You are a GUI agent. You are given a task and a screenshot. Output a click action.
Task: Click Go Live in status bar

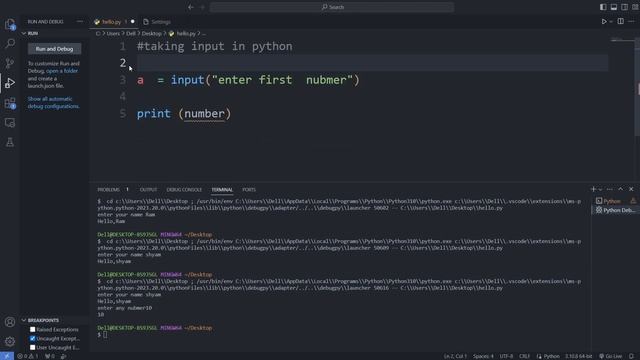tap(611, 356)
